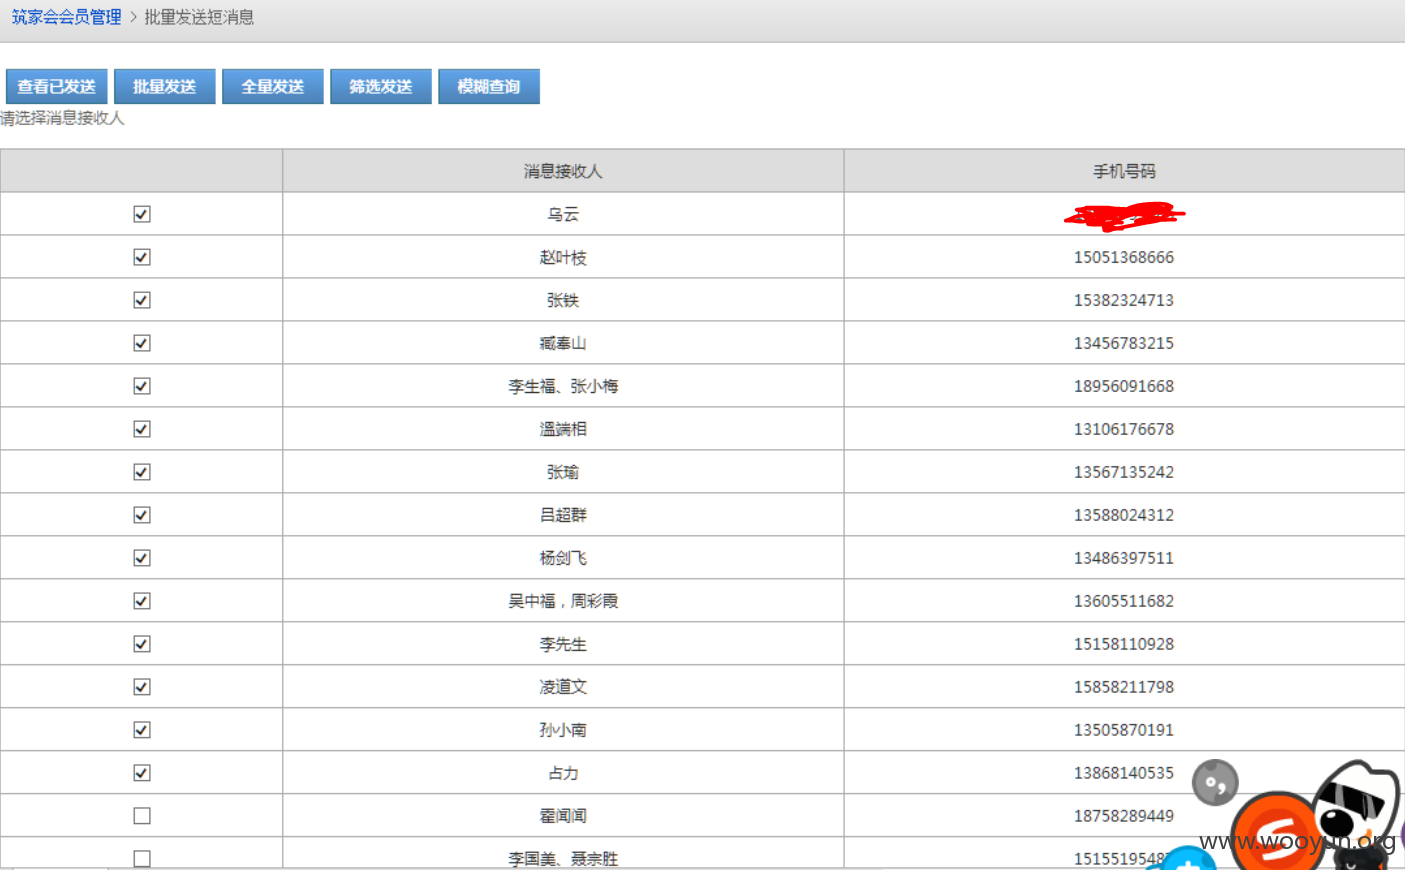
Task: Click phone number 18758289449
Action: 1124,816
